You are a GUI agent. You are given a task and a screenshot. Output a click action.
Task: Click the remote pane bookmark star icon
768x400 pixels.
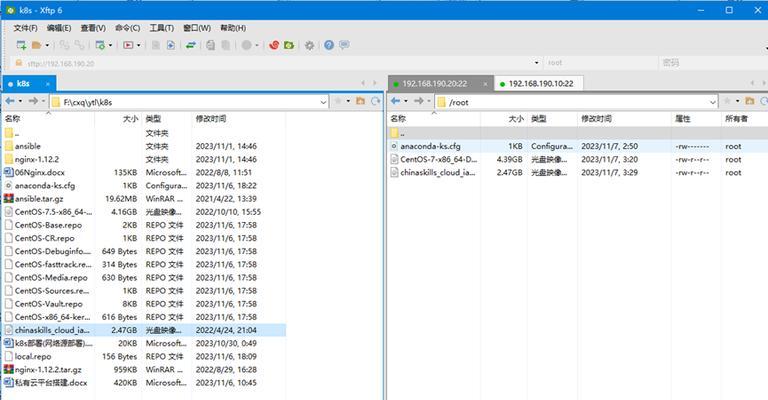pyautogui.click(x=727, y=101)
